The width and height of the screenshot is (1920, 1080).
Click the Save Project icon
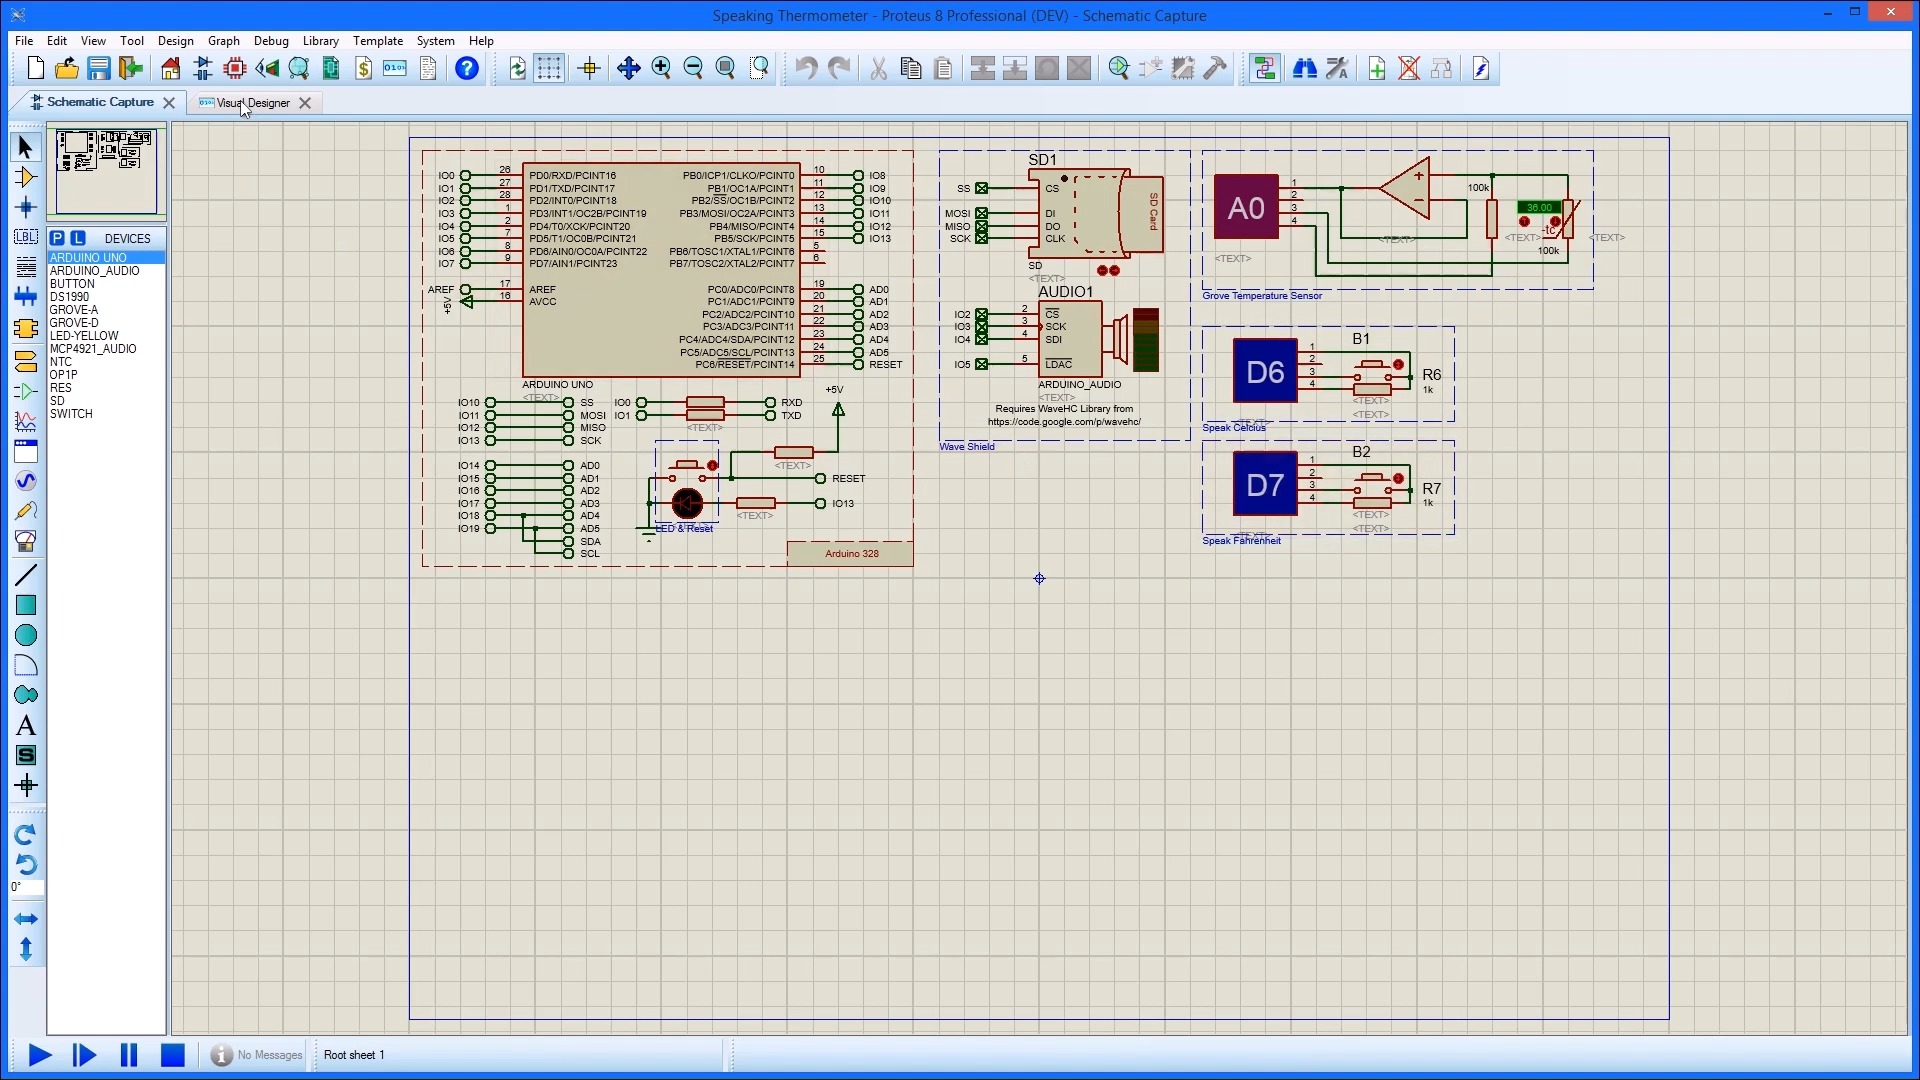tap(98, 68)
